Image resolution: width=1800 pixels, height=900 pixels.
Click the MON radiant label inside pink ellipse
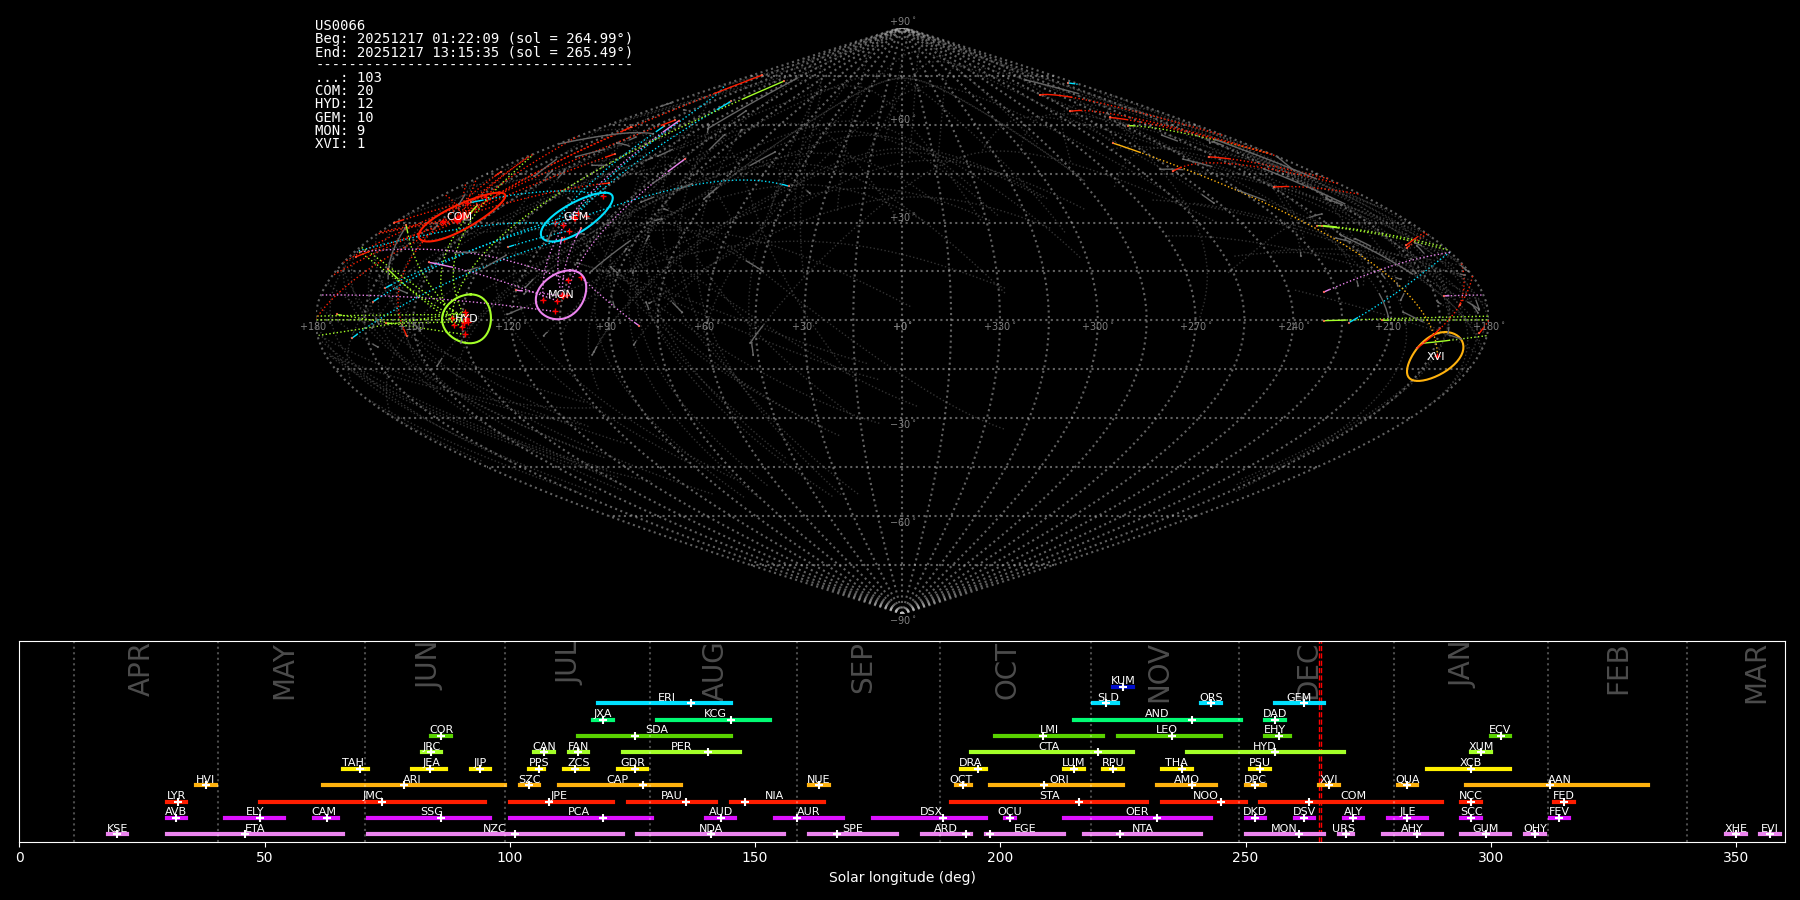[x=561, y=295]
